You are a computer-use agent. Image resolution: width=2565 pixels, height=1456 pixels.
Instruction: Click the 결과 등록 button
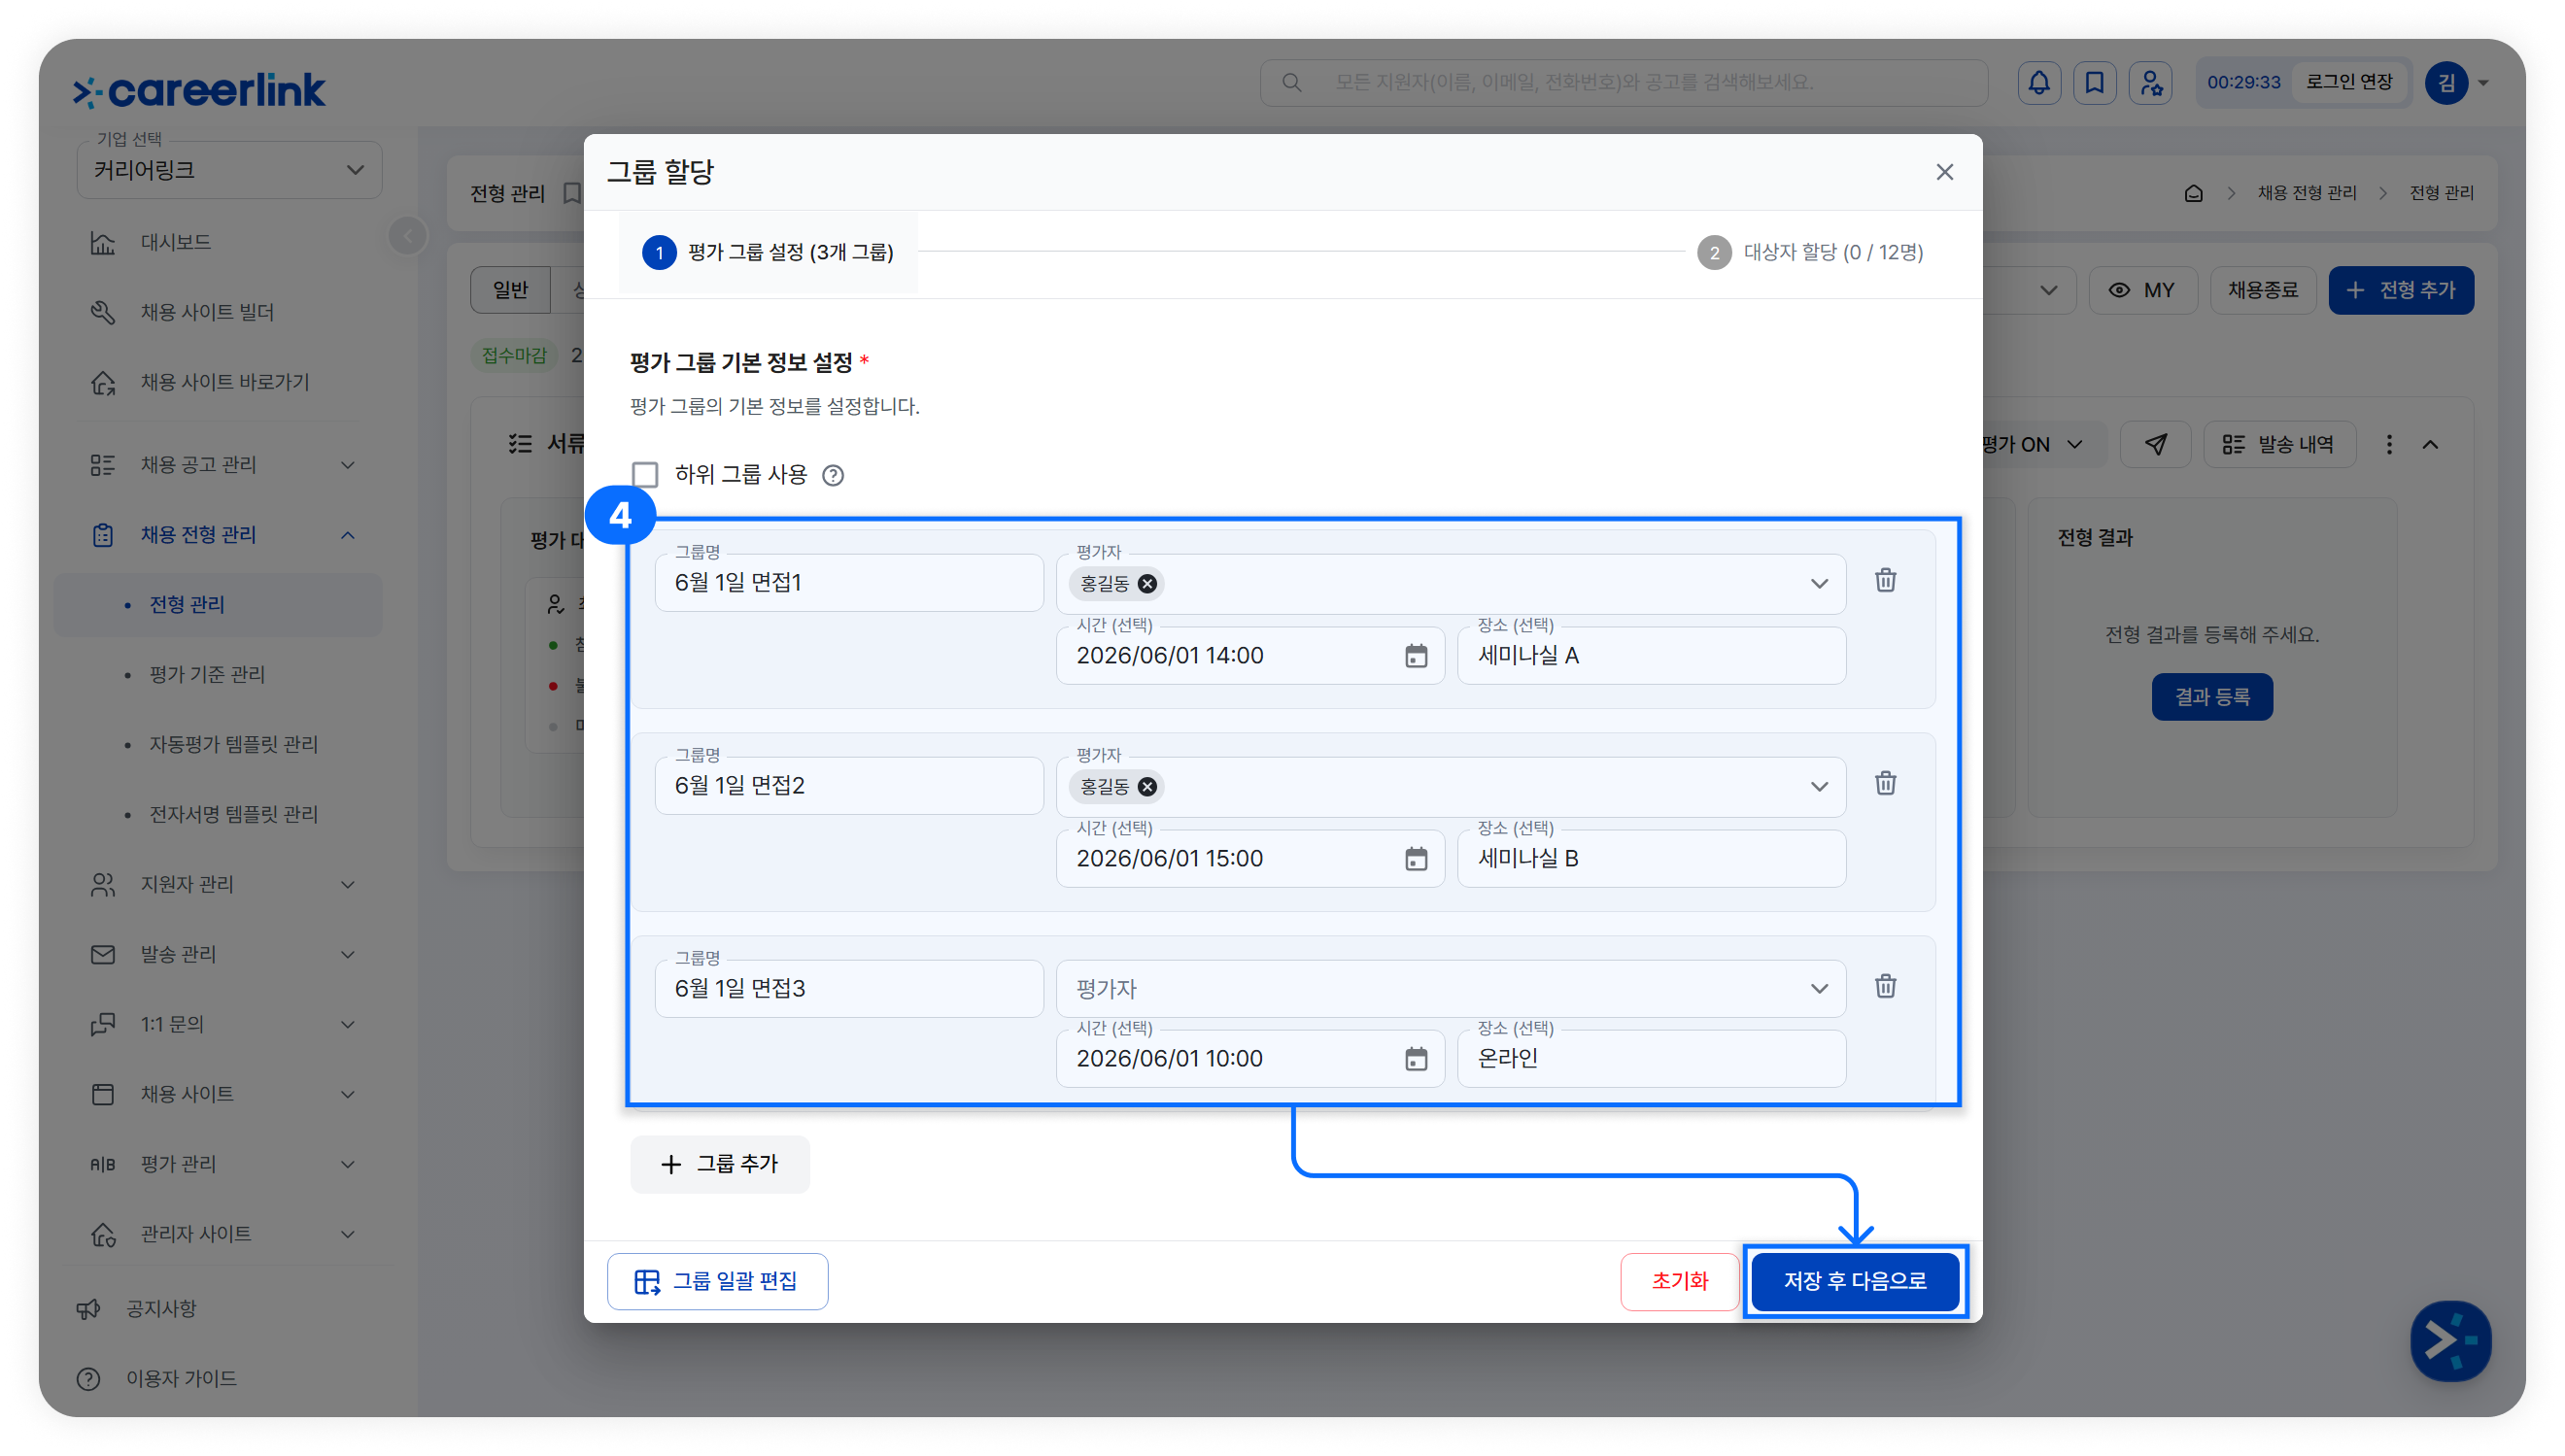(2212, 697)
